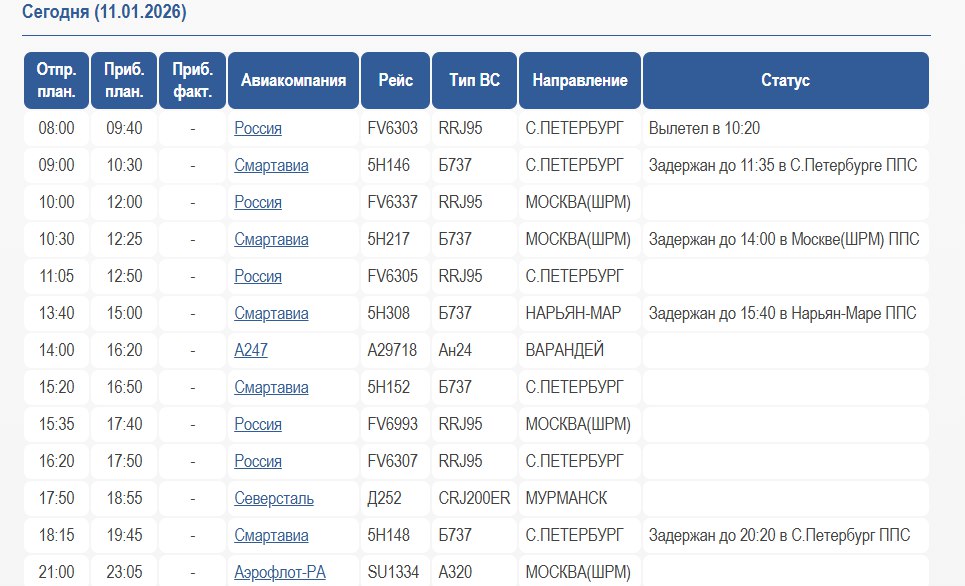965x586 pixels.
Task: Click the Статус column header
Action: [x=785, y=81]
